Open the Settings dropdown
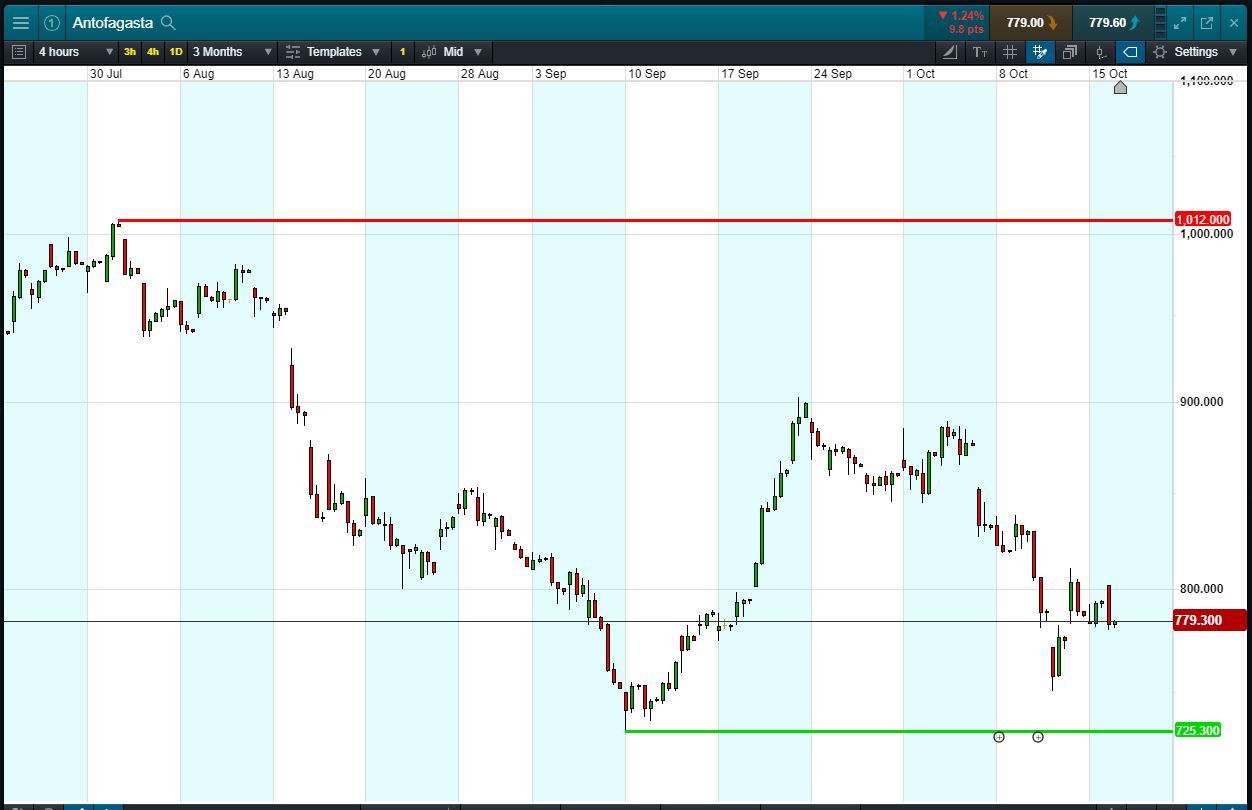 [1205, 52]
